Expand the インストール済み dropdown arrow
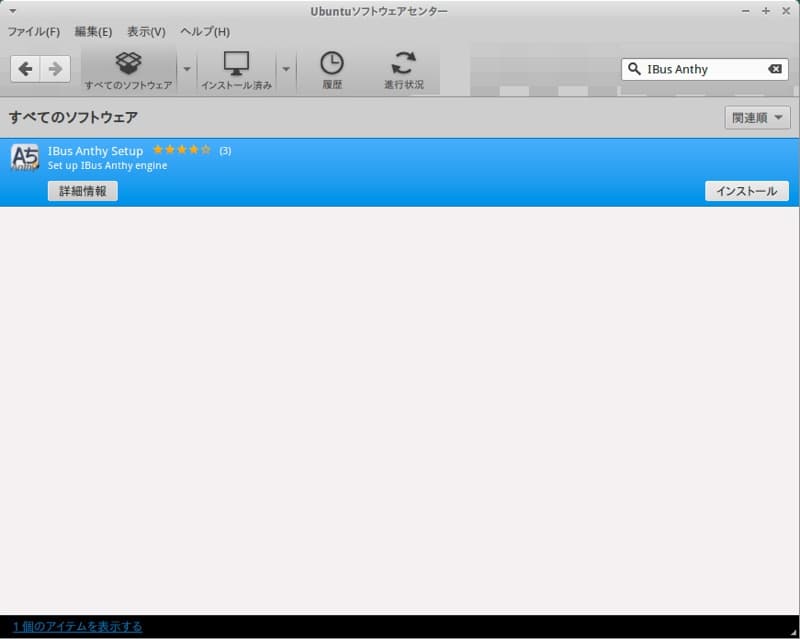The width and height of the screenshot is (800, 639). point(286,69)
